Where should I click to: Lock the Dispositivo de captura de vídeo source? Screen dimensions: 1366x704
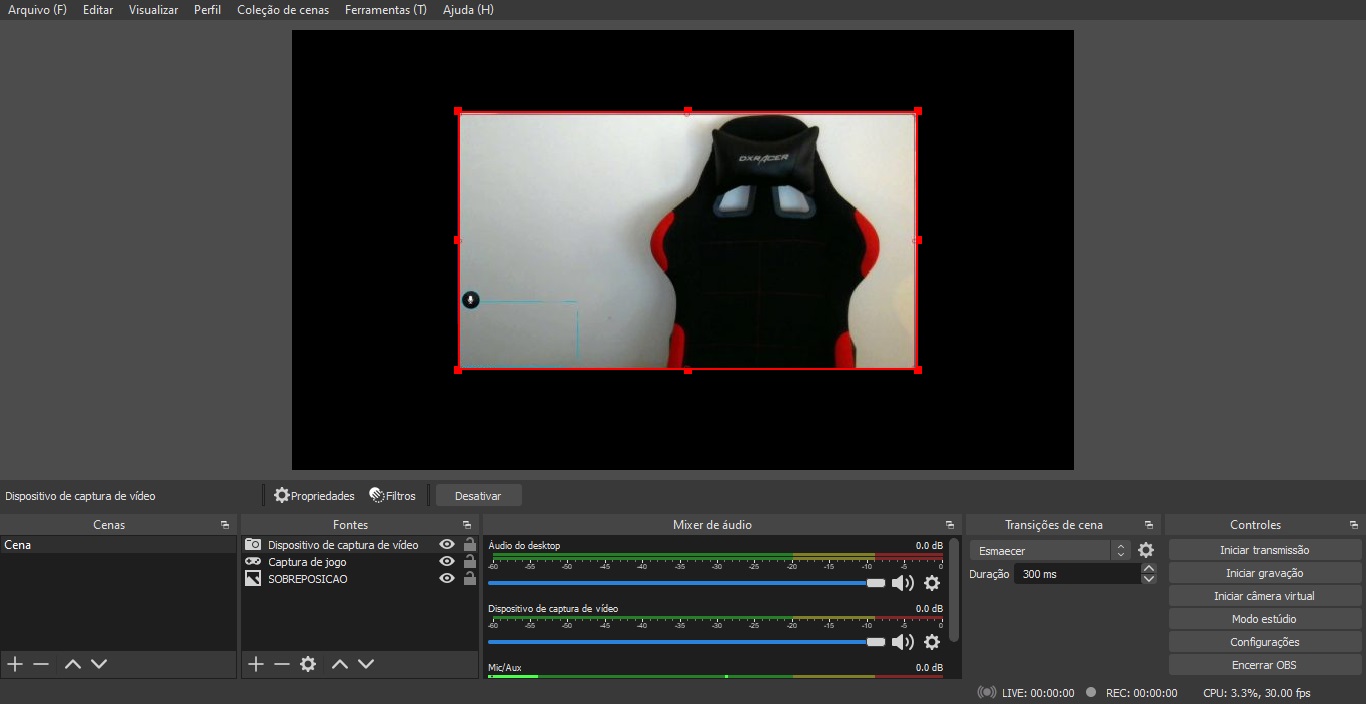(x=469, y=545)
